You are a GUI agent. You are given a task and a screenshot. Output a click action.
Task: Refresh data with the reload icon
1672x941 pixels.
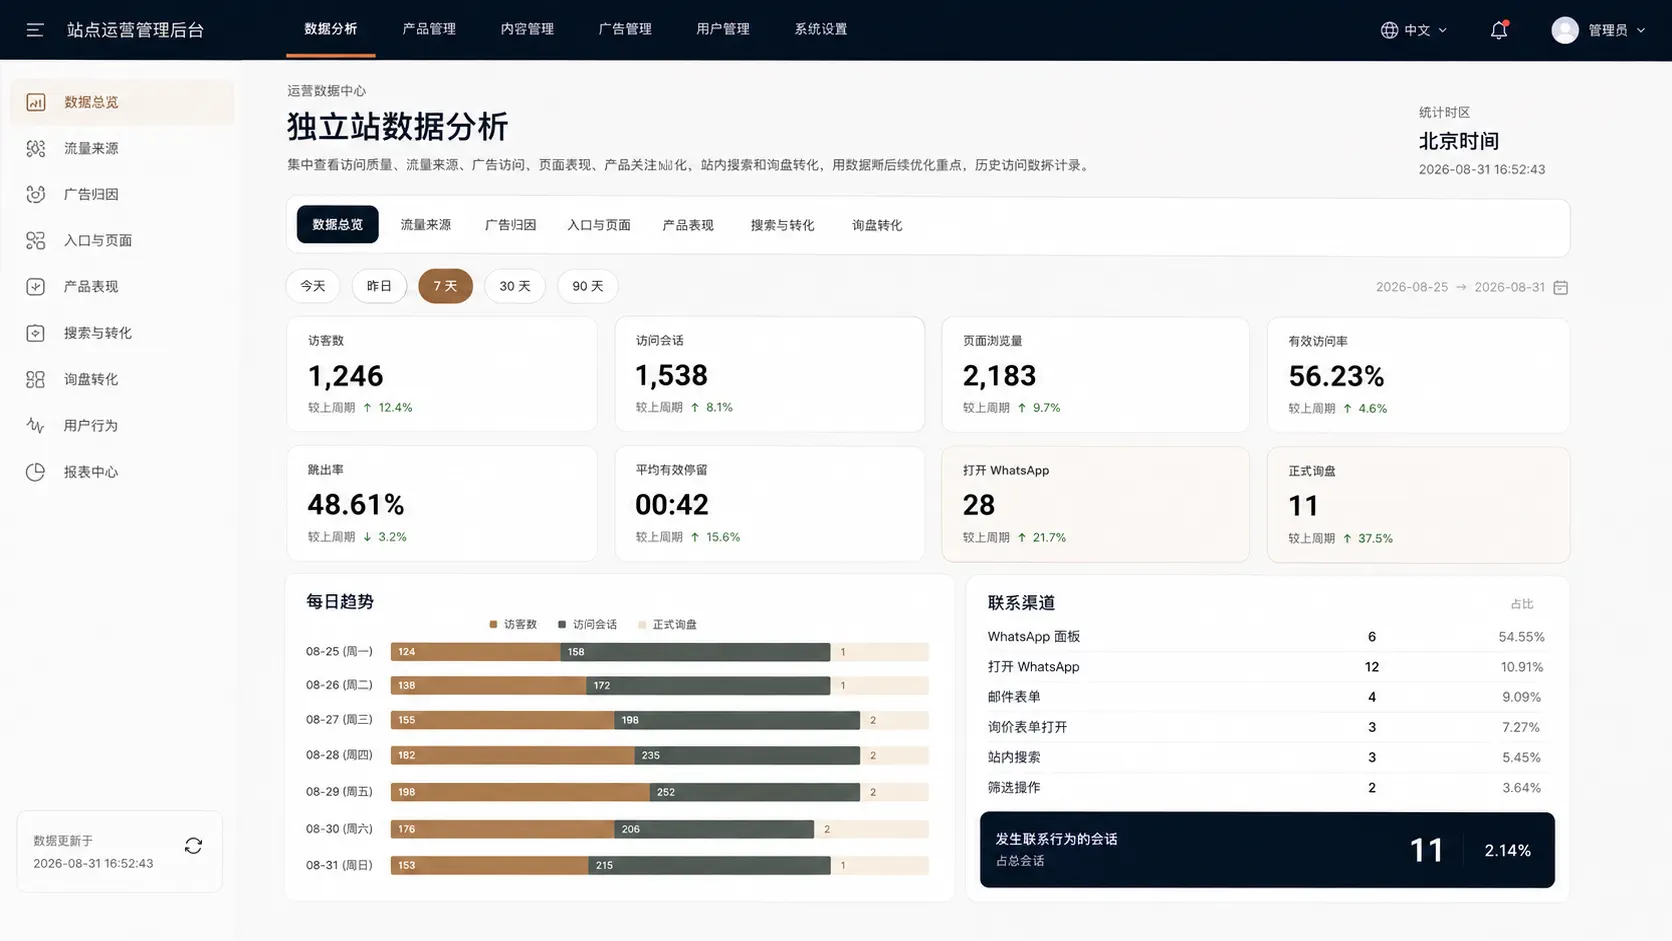(193, 846)
